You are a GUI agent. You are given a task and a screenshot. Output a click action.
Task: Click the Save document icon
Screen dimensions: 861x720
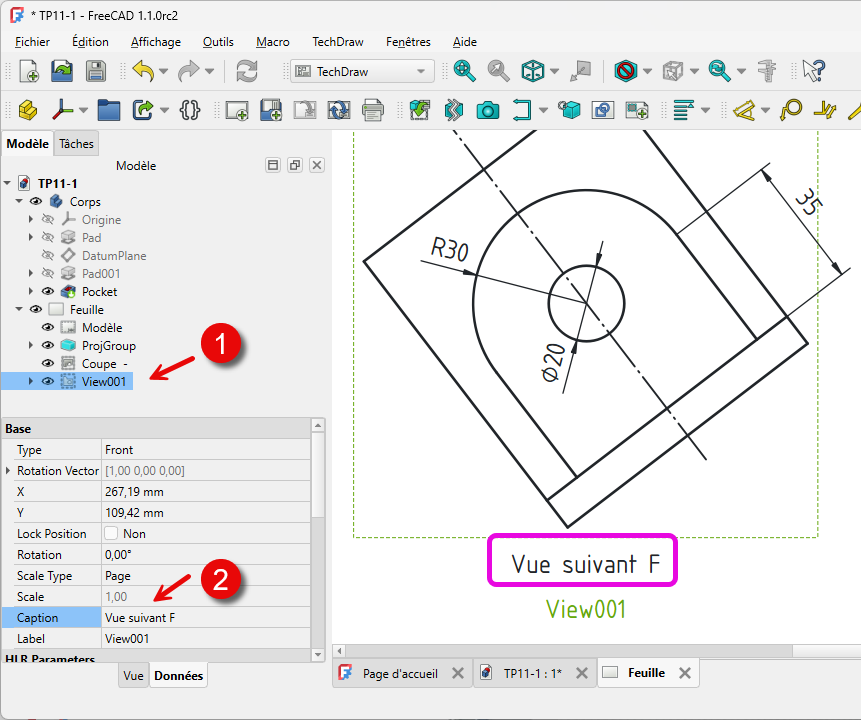pos(95,71)
